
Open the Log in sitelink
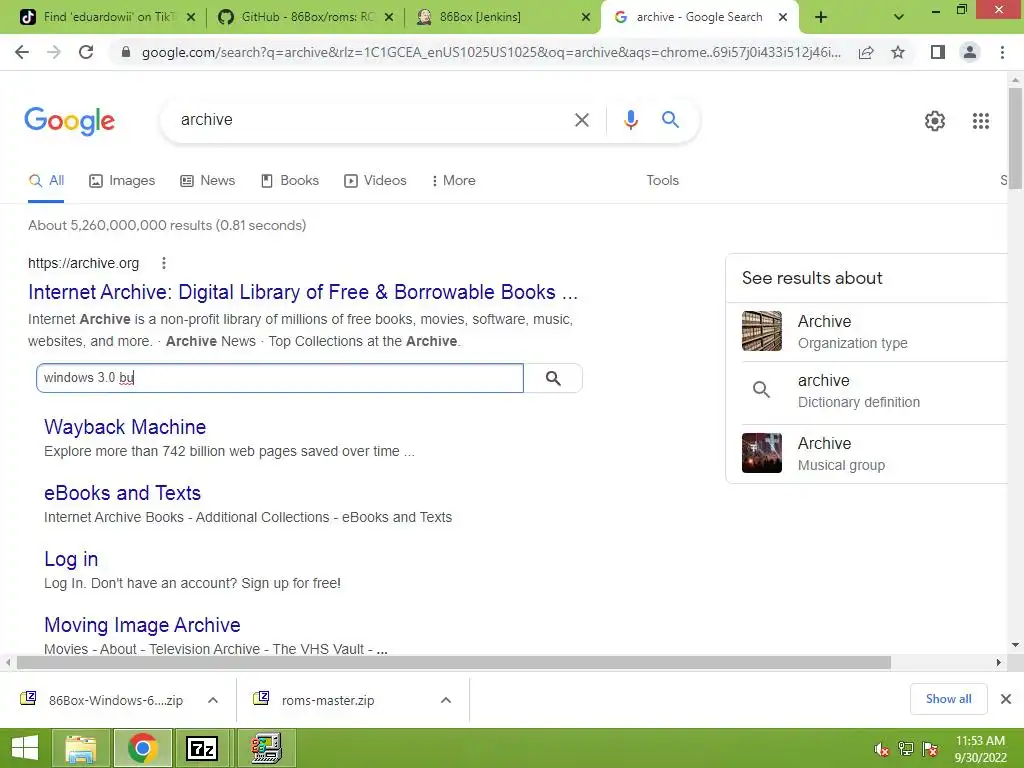[x=71, y=559]
